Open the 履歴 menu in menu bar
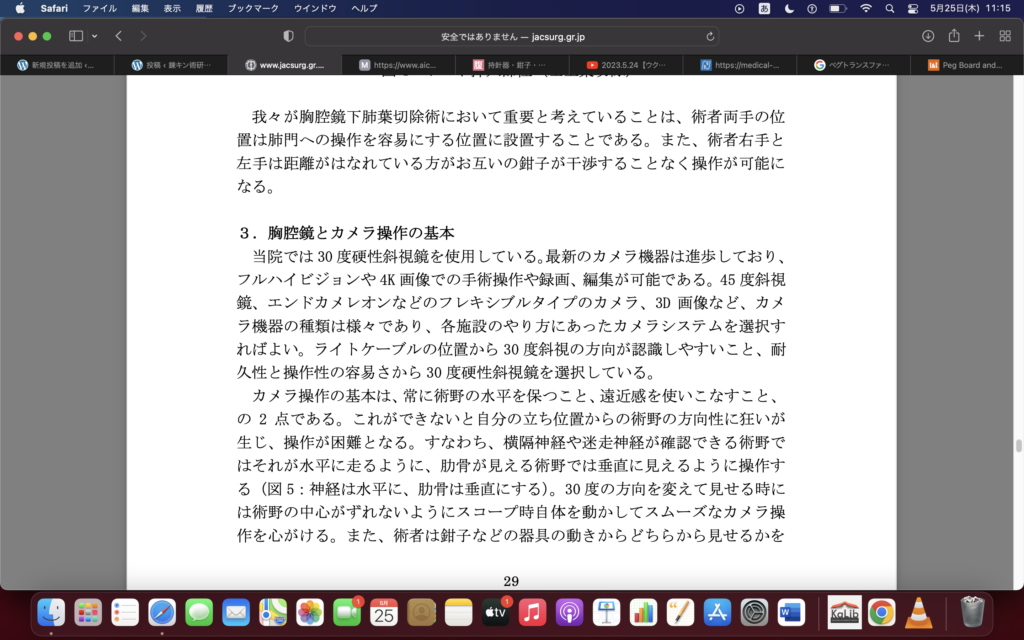 click(203, 8)
